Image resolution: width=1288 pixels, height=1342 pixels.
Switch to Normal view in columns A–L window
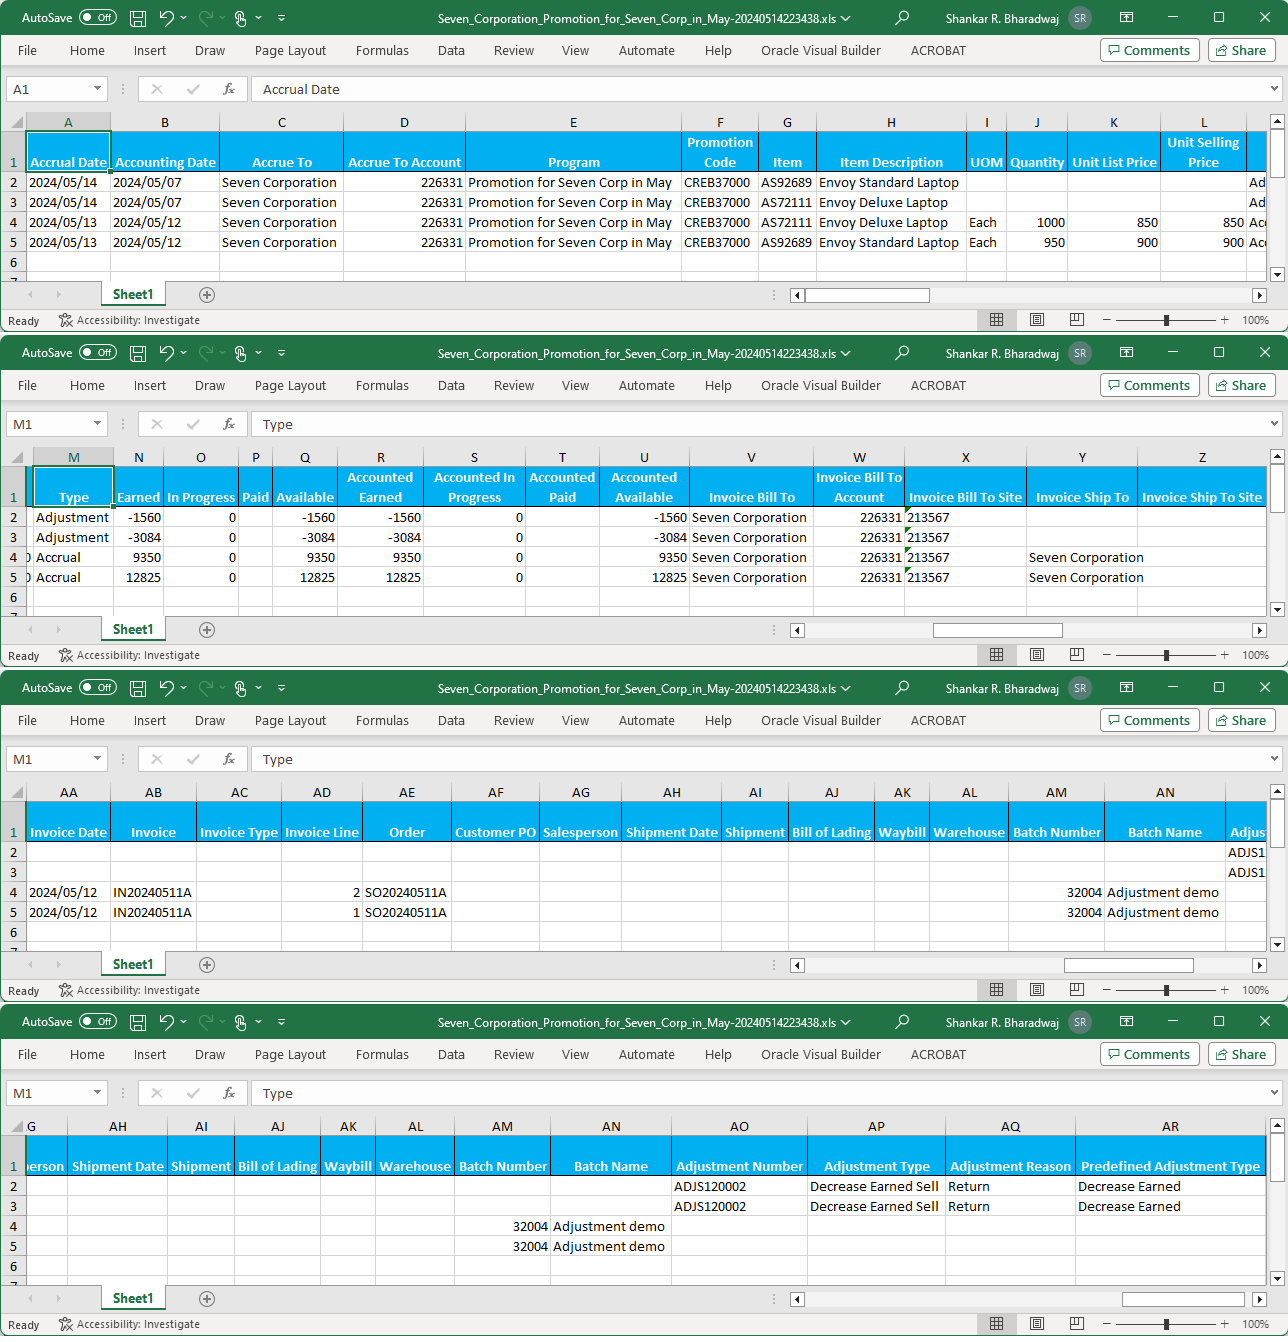tap(996, 320)
